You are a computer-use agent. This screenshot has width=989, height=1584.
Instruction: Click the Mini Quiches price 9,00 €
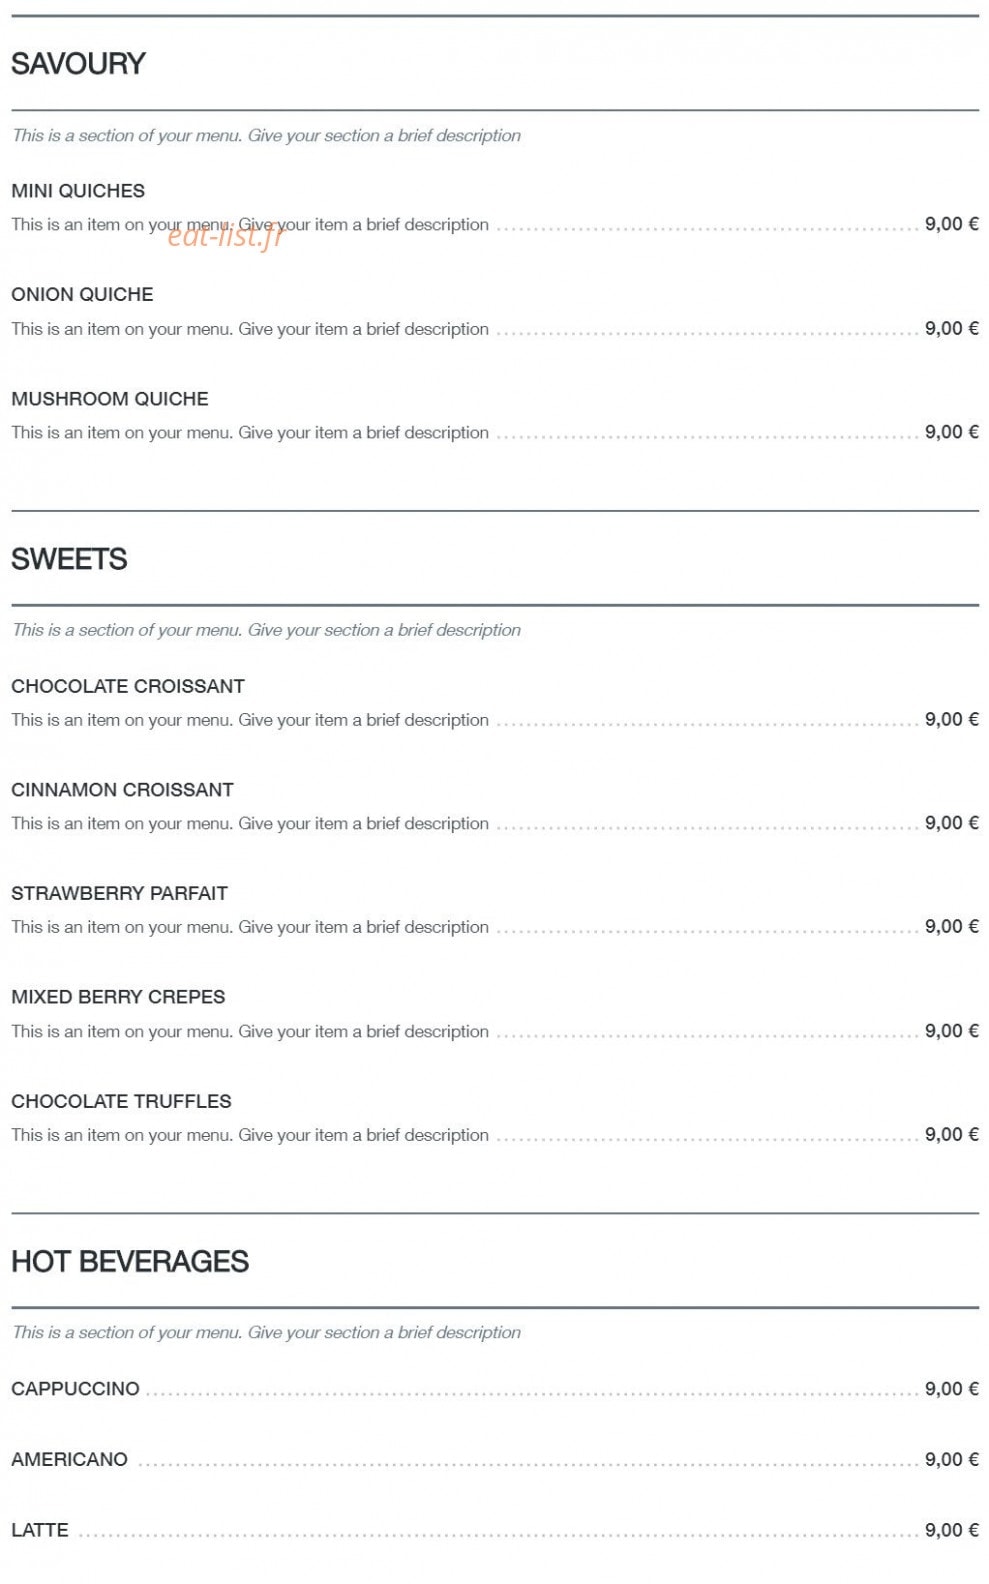(x=951, y=224)
